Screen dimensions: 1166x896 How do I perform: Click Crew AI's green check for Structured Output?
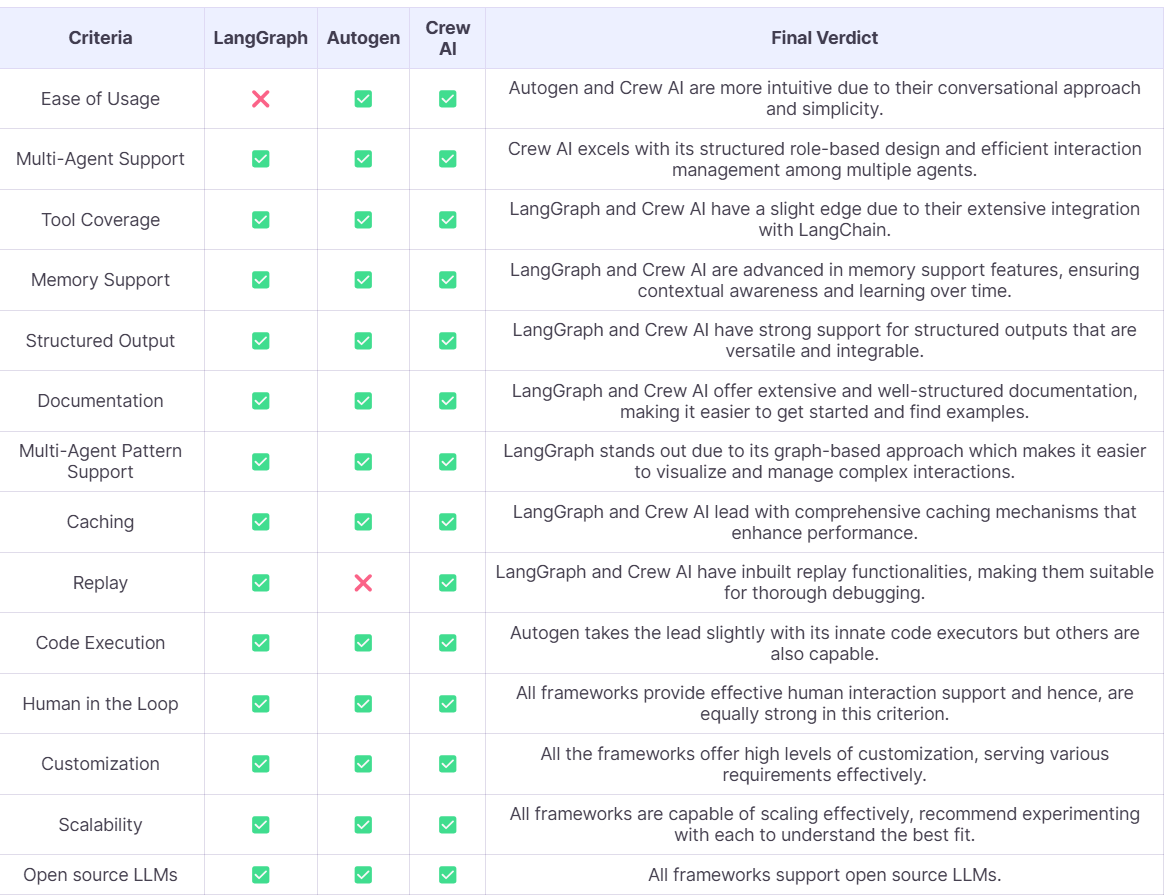pyautogui.click(x=448, y=341)
